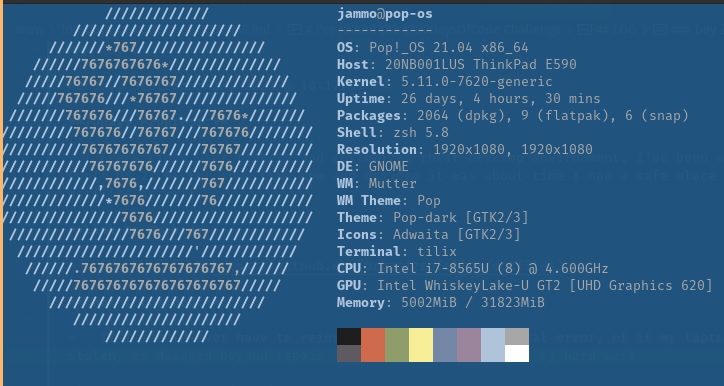Select the OS line reading Pop!_OS 21.04 x86_64

click(433, 48)
